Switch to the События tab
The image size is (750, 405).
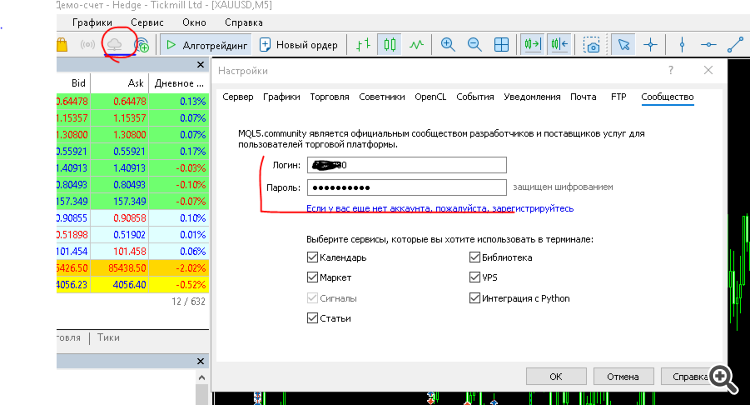click(x=475, y=97)
